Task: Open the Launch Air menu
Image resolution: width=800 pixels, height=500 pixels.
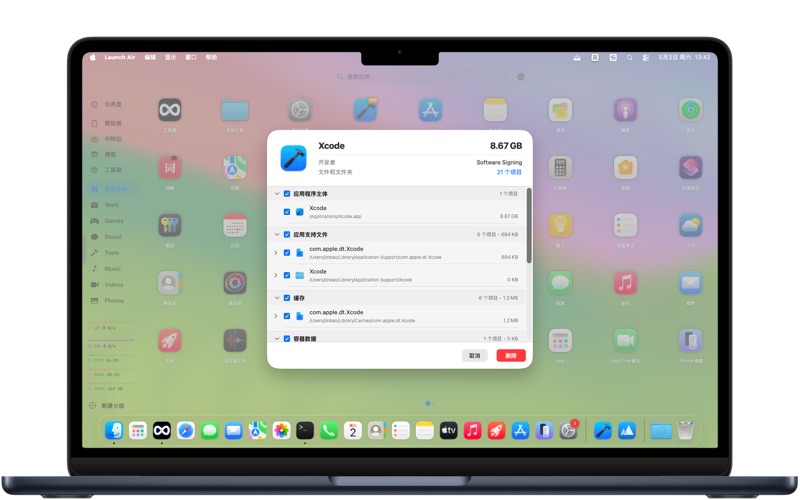Action: (x=120, y=57)
